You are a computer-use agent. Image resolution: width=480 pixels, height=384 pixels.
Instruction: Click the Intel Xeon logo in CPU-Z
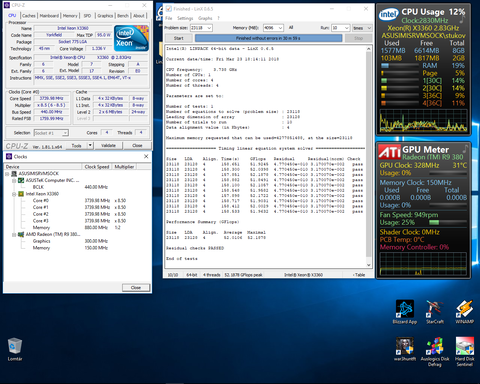[x=131, y=38]
